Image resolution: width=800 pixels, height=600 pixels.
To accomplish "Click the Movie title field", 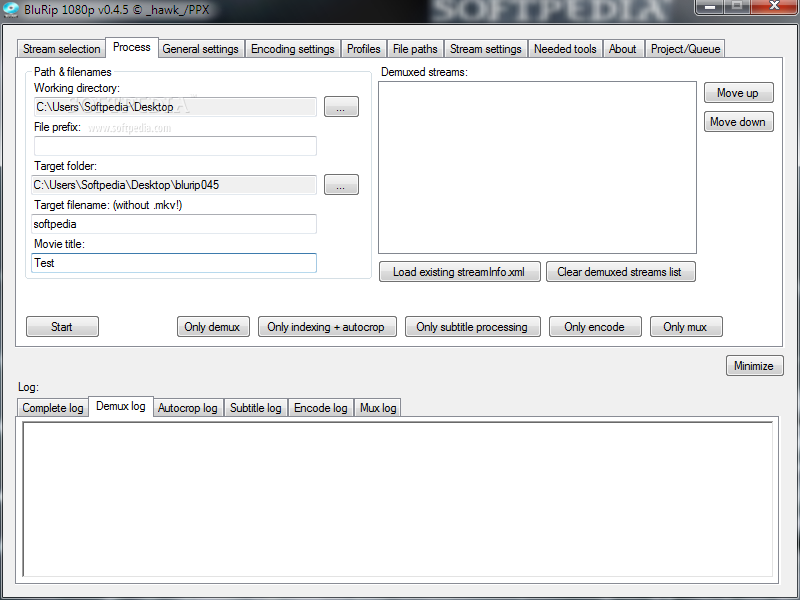I will coord(174,263).
